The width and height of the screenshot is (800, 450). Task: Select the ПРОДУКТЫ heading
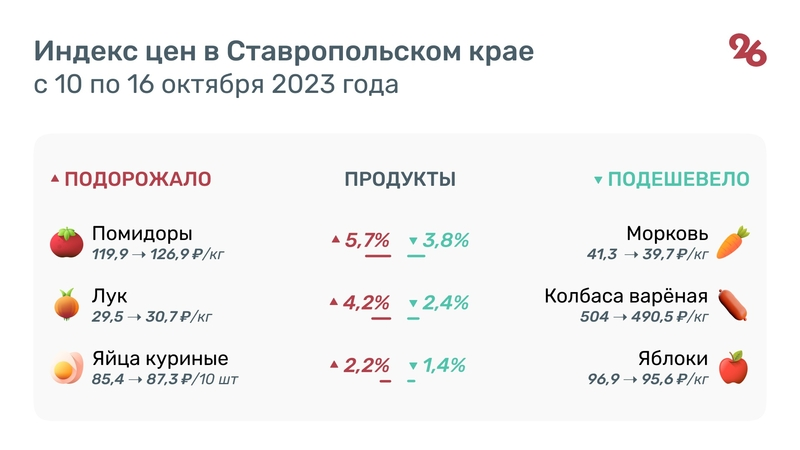[400, 180]
